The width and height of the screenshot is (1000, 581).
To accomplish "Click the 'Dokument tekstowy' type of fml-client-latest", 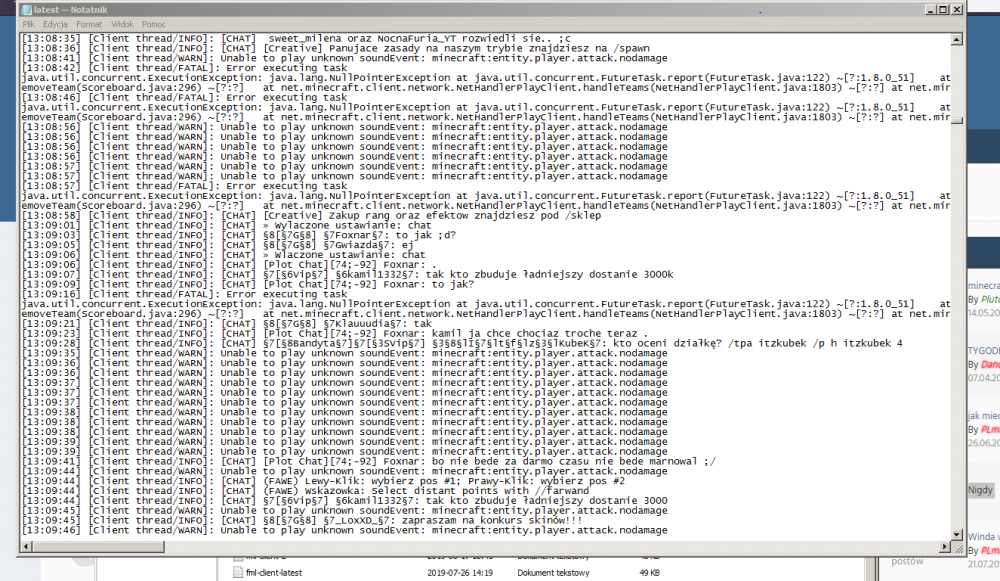I will point(553,573).
